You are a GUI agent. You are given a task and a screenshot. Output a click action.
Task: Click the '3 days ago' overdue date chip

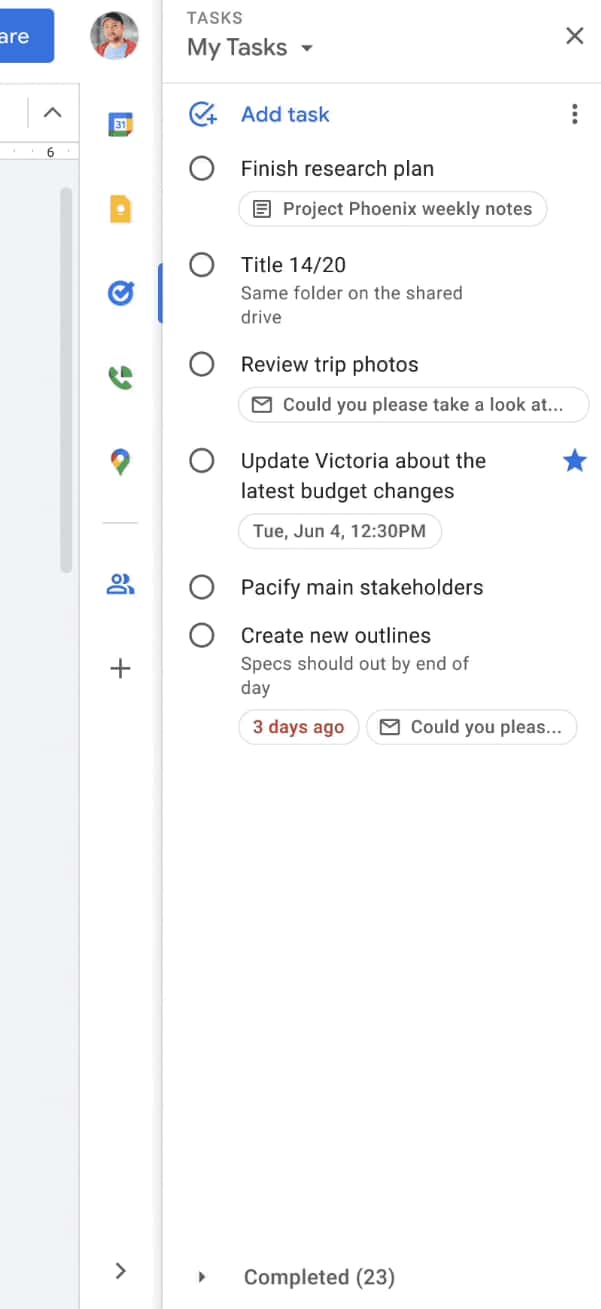click(298, 727)
